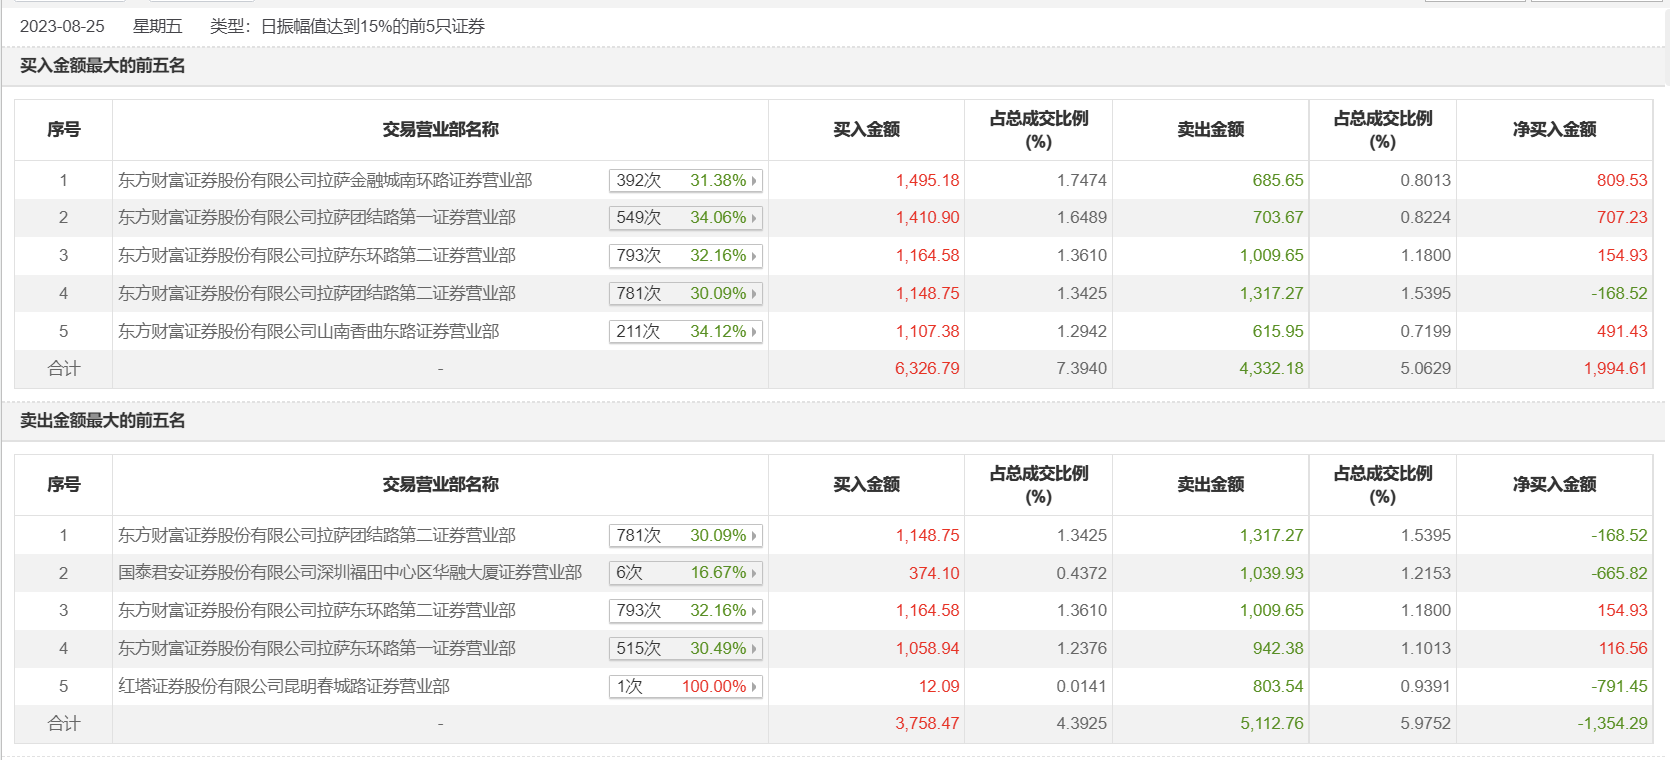Click the arrow icon beside 6次 16.67%

coord(754,574)
